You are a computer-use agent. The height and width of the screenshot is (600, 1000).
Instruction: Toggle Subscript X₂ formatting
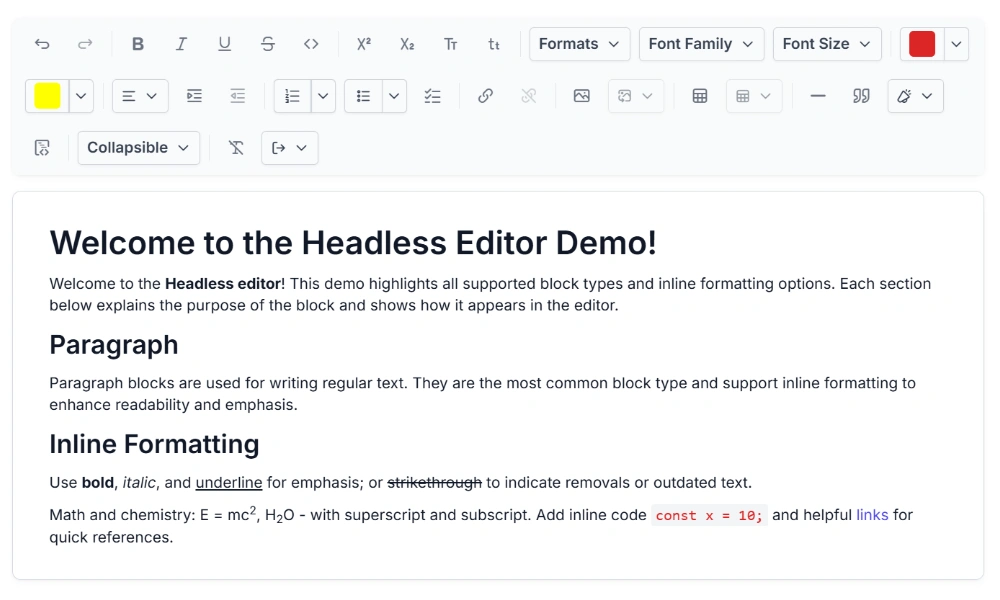pos(407,44)
